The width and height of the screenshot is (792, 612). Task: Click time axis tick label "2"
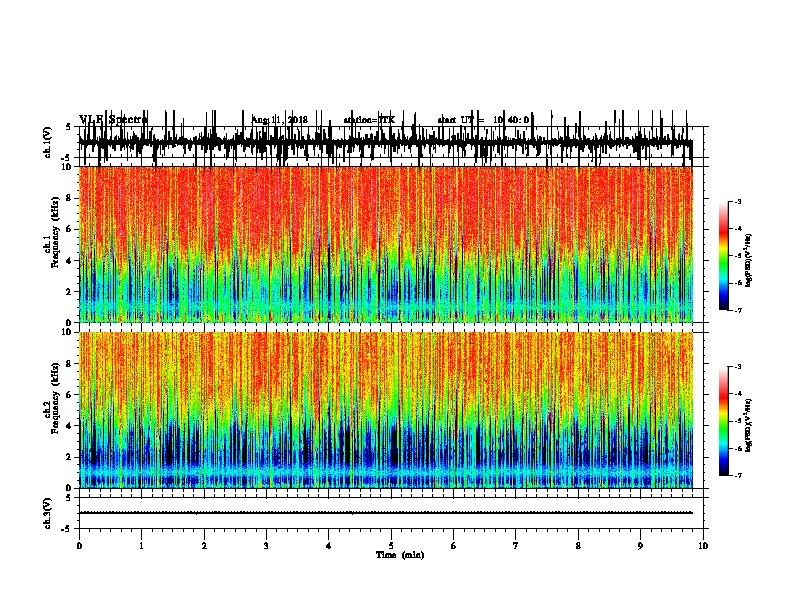pos(204,546)
